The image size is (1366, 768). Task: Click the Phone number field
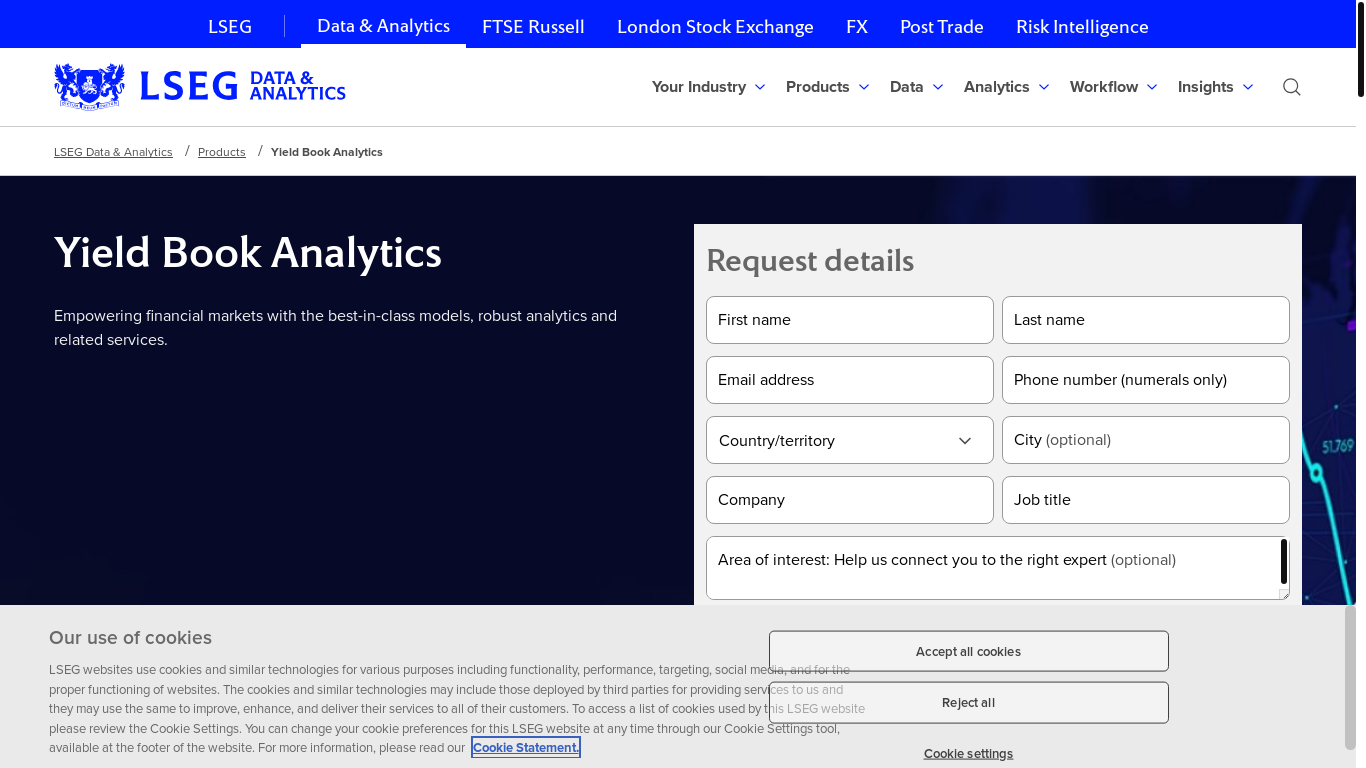coord(1146,380)
